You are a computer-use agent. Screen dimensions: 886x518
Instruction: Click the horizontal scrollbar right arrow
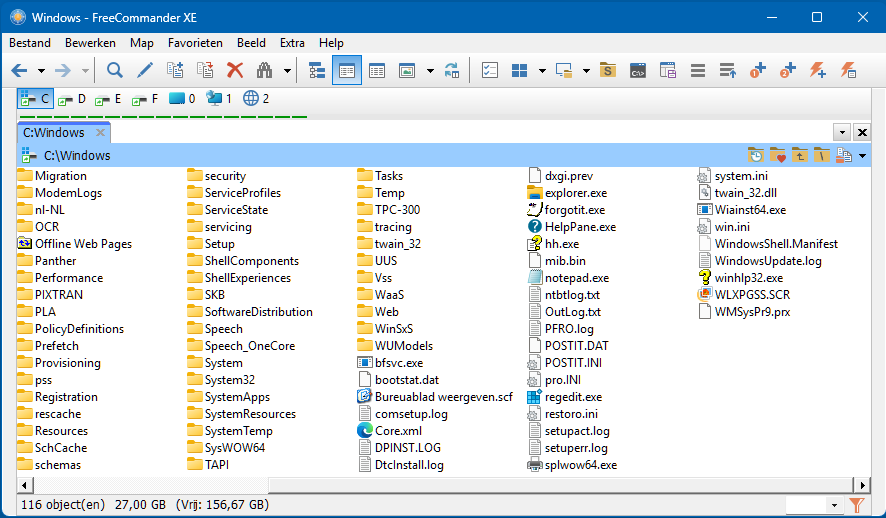tap(862, 485)
